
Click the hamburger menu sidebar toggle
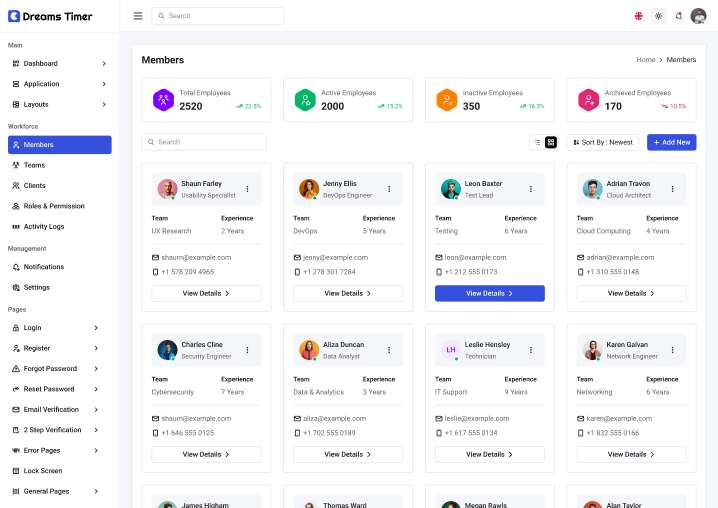pyautogui.click(x=137, y=16)
